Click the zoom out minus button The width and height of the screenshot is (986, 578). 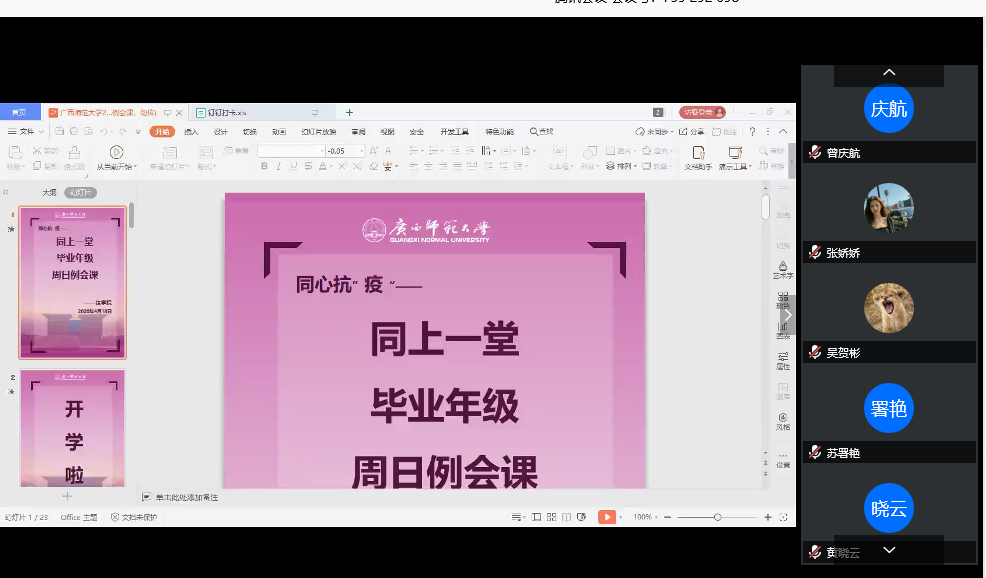point(667,517)
